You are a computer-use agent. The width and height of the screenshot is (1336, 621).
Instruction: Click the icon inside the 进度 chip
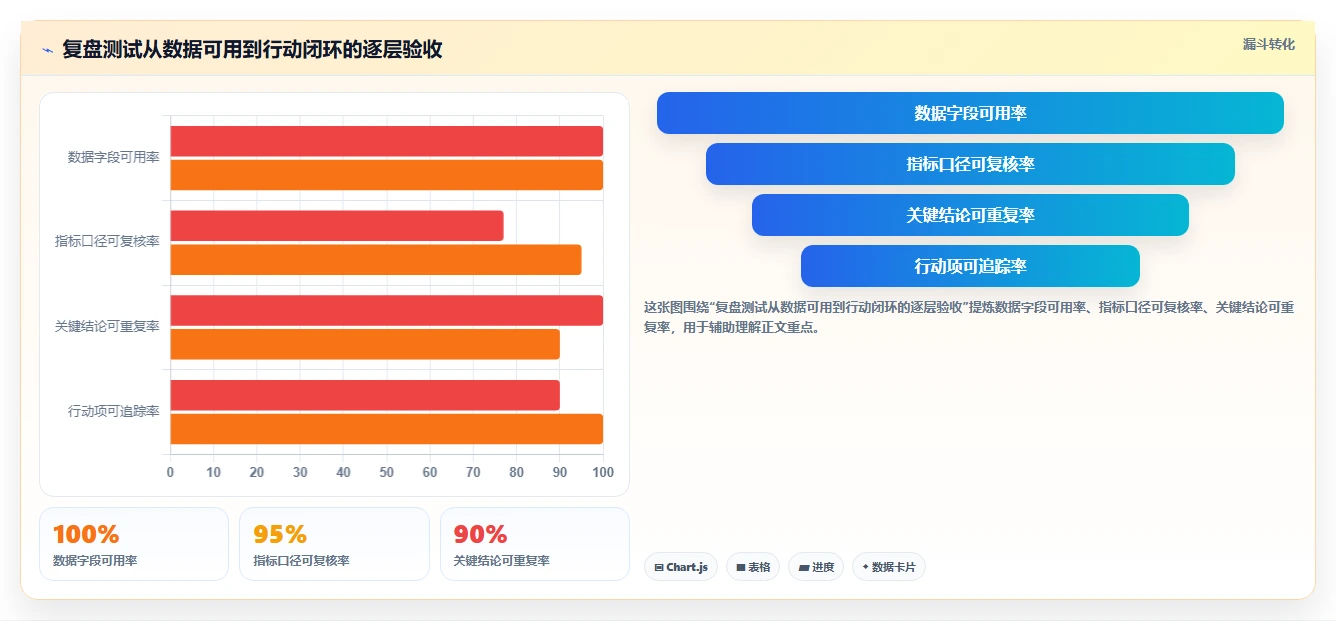pos(804,567)
